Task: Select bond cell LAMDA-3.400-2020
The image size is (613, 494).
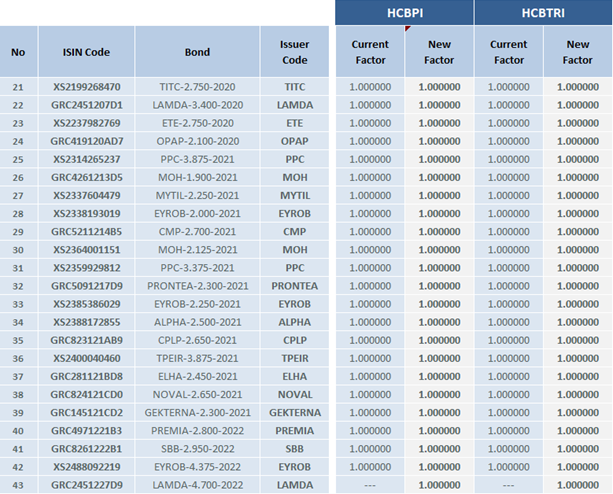Action: [197, 105]
